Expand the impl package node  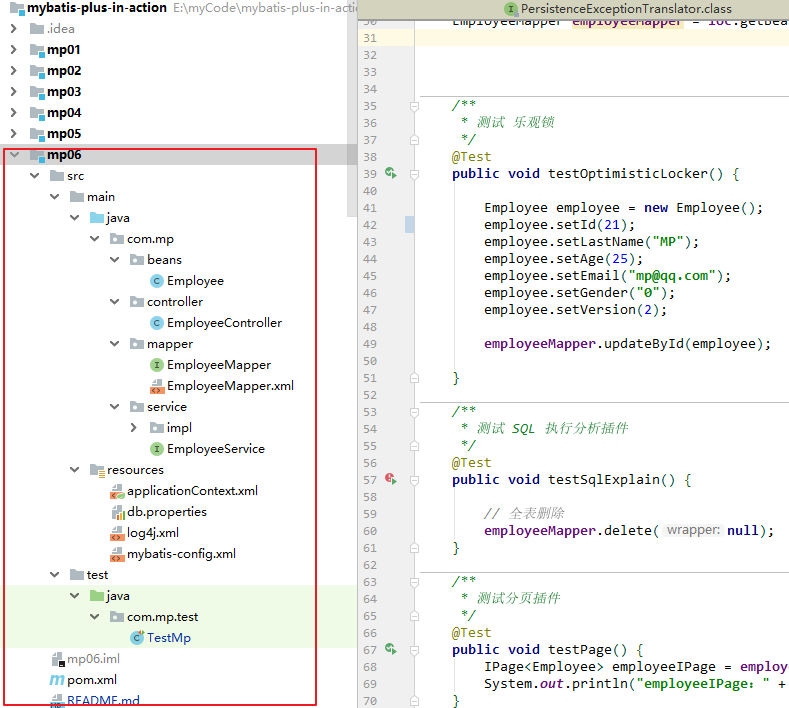click(x=135, y=428)
